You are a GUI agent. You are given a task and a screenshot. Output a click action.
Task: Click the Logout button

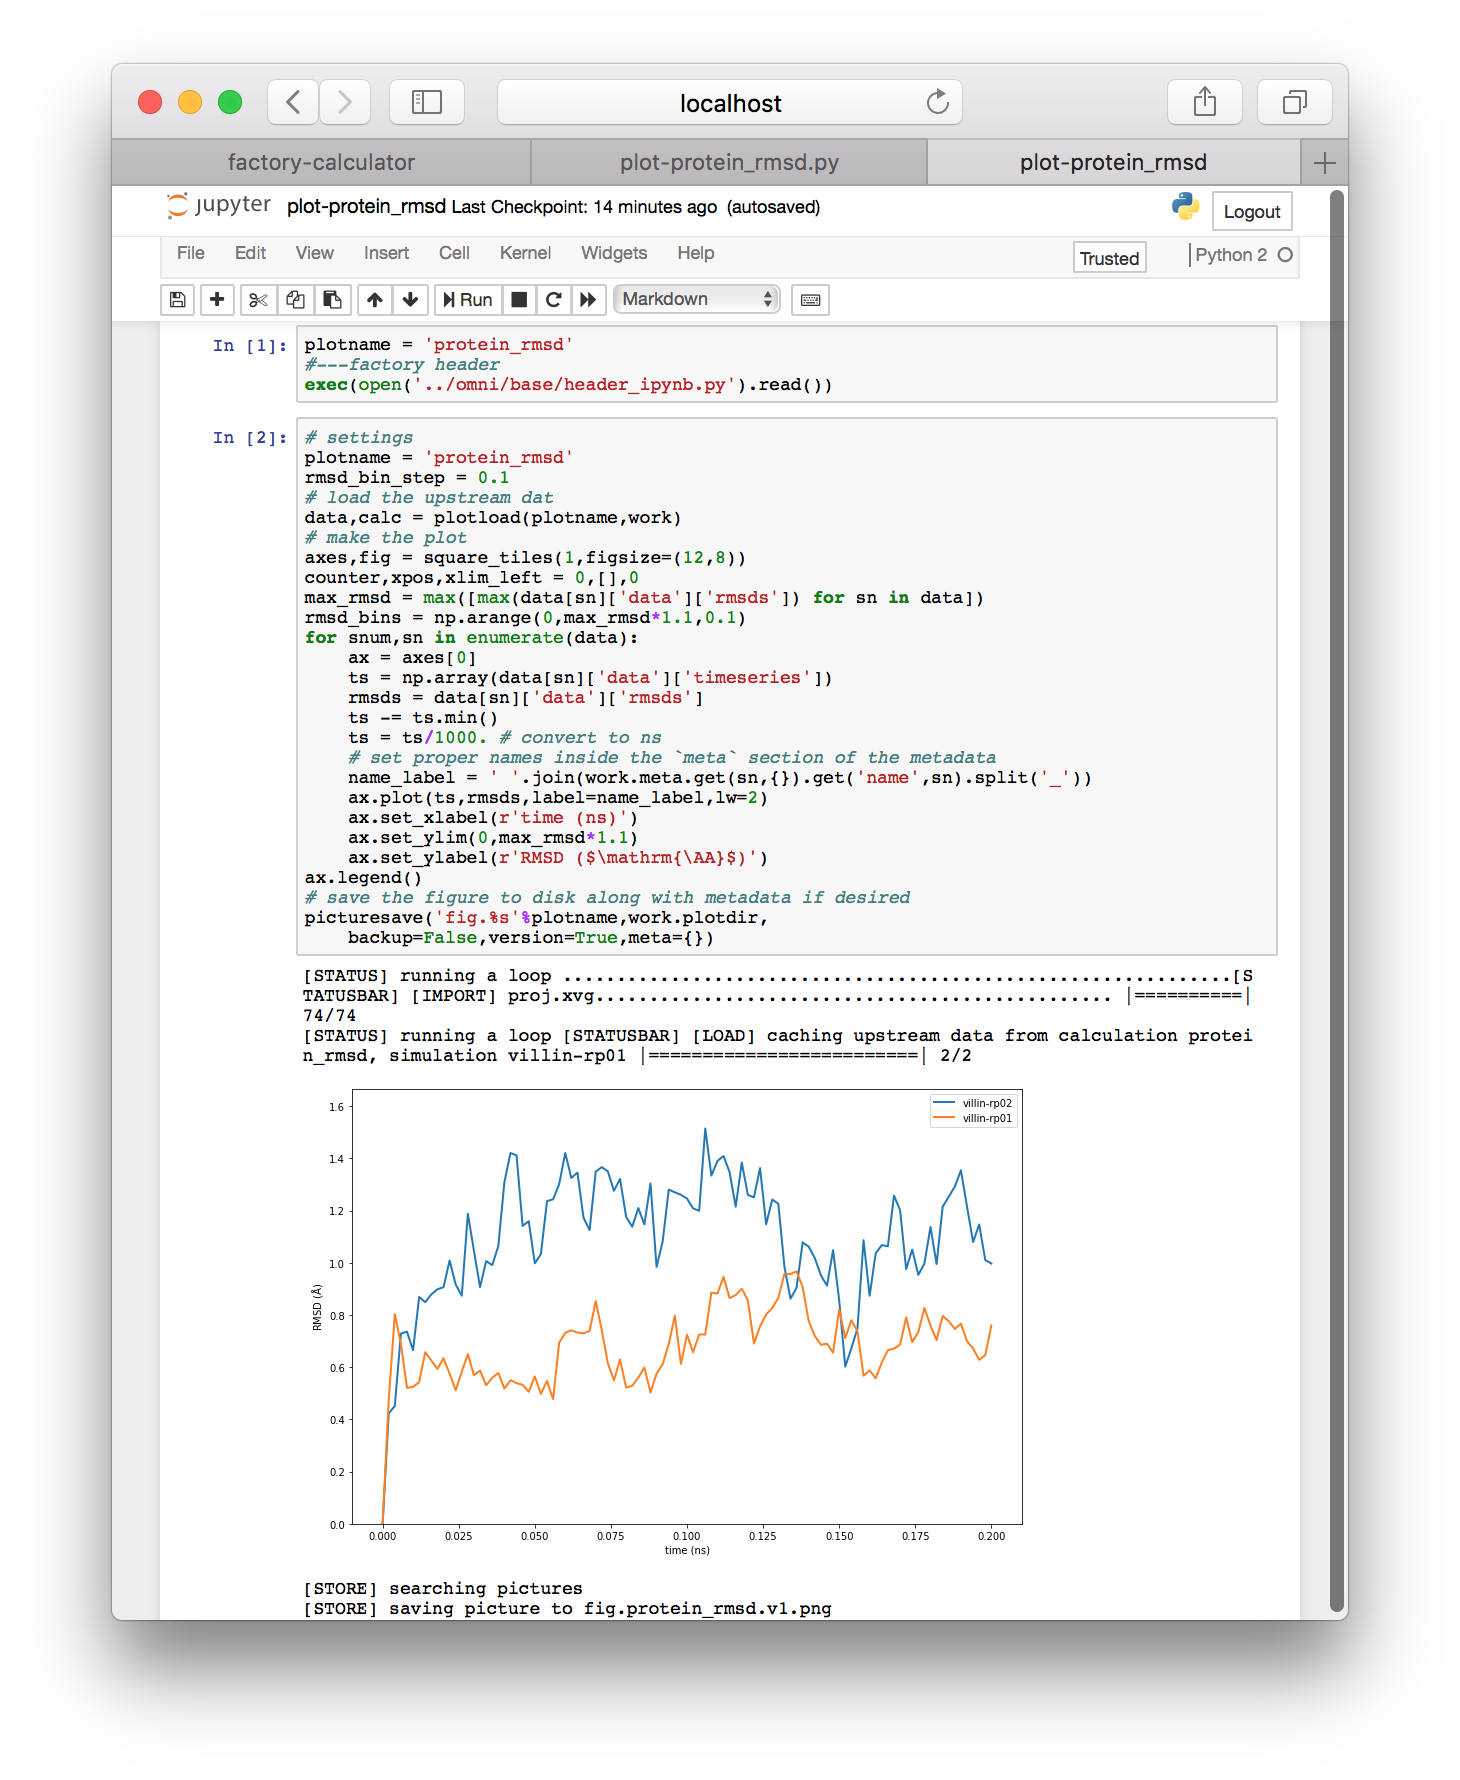tap(1252, 211)
